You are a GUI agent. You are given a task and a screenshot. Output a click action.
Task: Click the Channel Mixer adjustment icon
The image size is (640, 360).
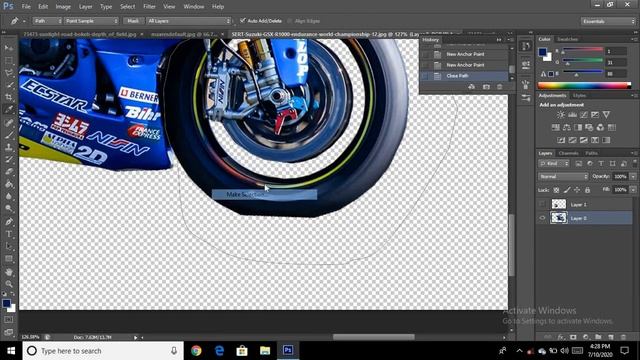click(x=600, y=127)
